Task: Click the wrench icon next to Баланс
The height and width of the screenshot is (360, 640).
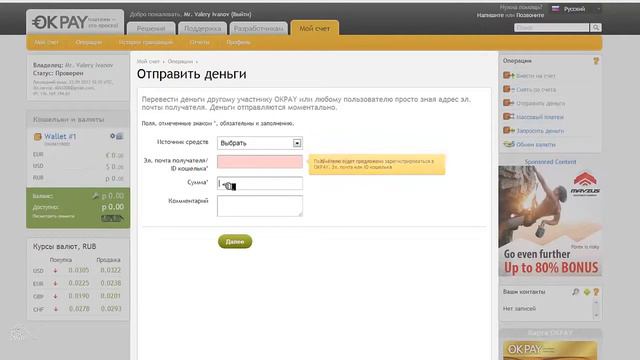Action: tap(96, 196)
